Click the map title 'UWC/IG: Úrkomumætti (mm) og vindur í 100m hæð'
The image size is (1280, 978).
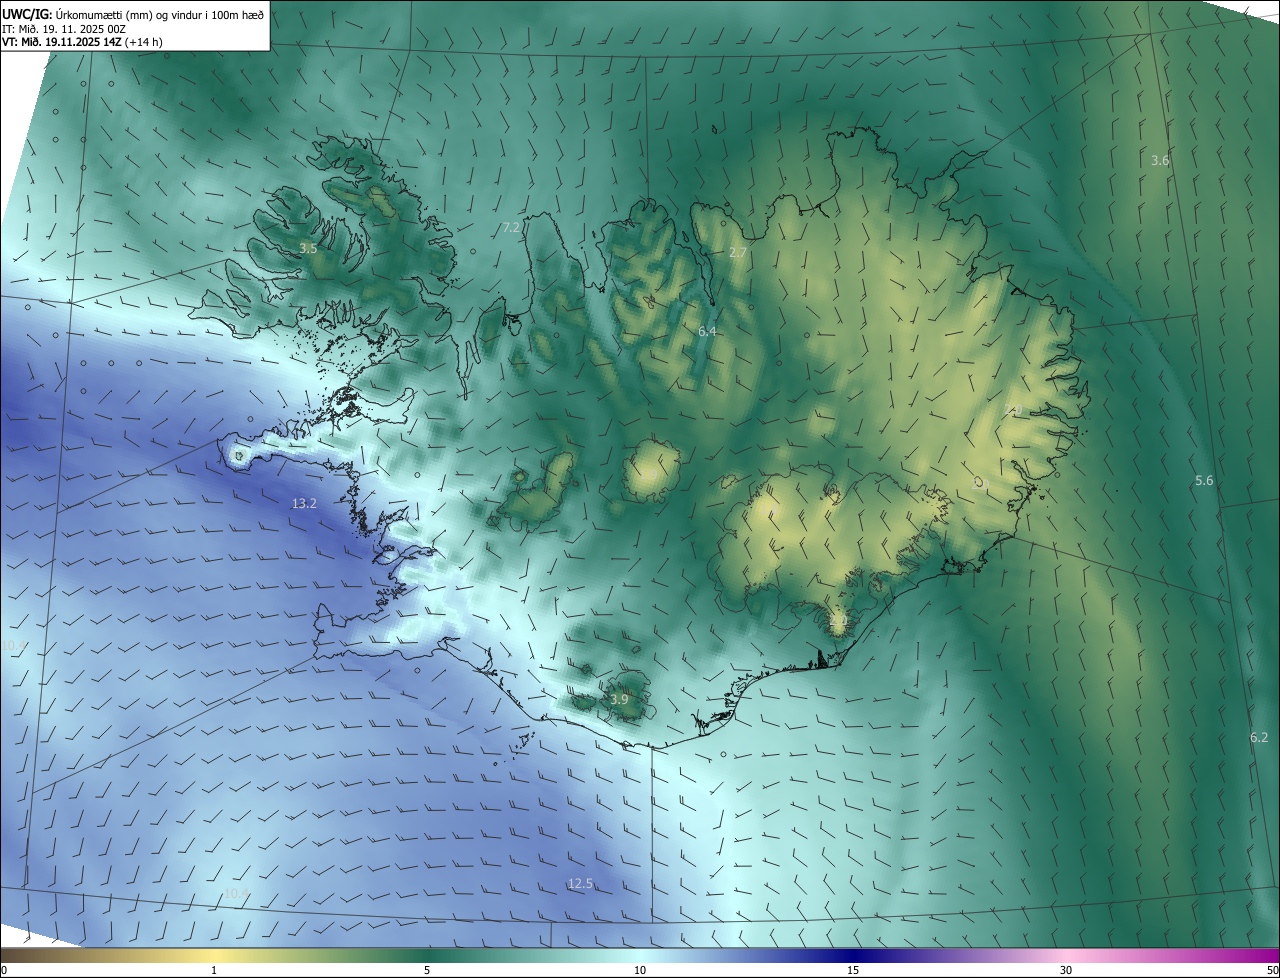tap(133, 15)
